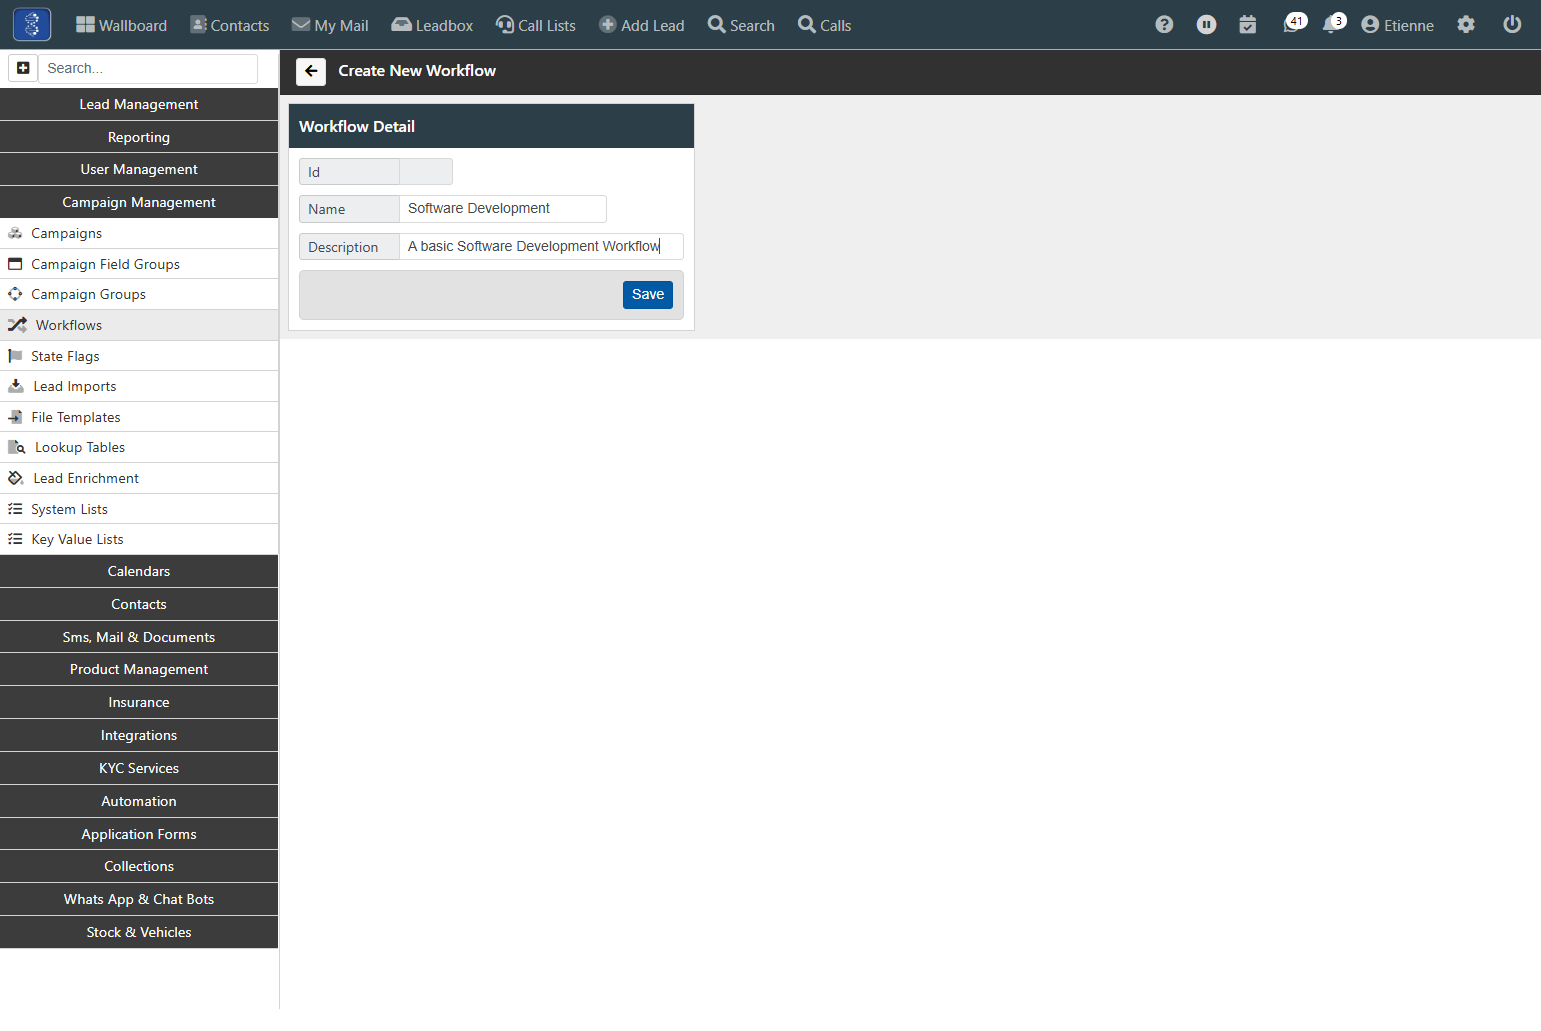Open notifications bell with 3 badge
The height and width of the screenshot is (1031, 1541).
click(1334, 23)
